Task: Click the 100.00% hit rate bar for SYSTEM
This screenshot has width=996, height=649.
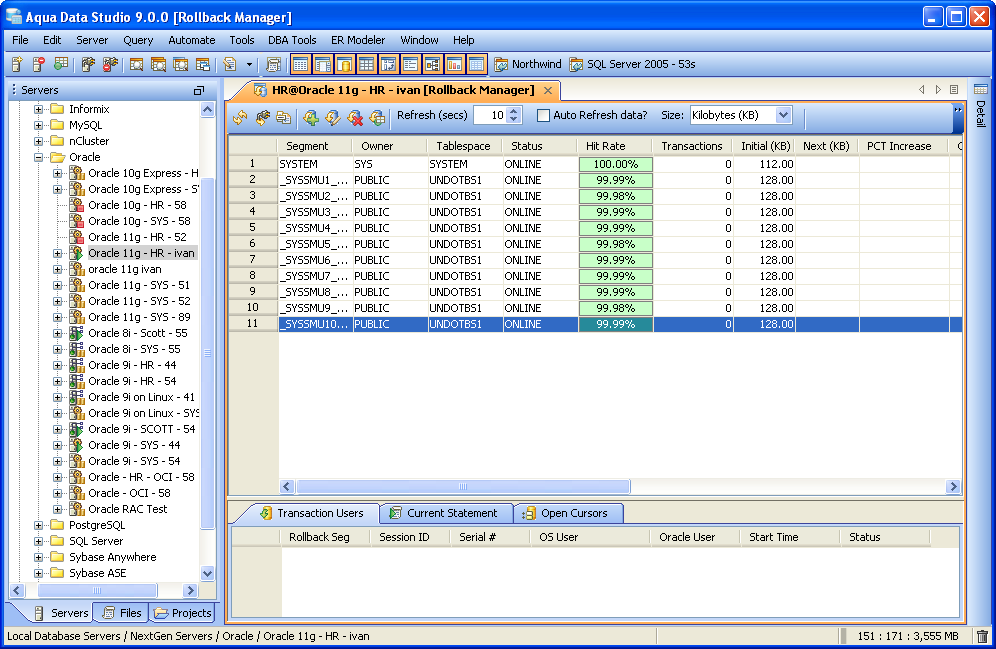Action: pos(616,164)
